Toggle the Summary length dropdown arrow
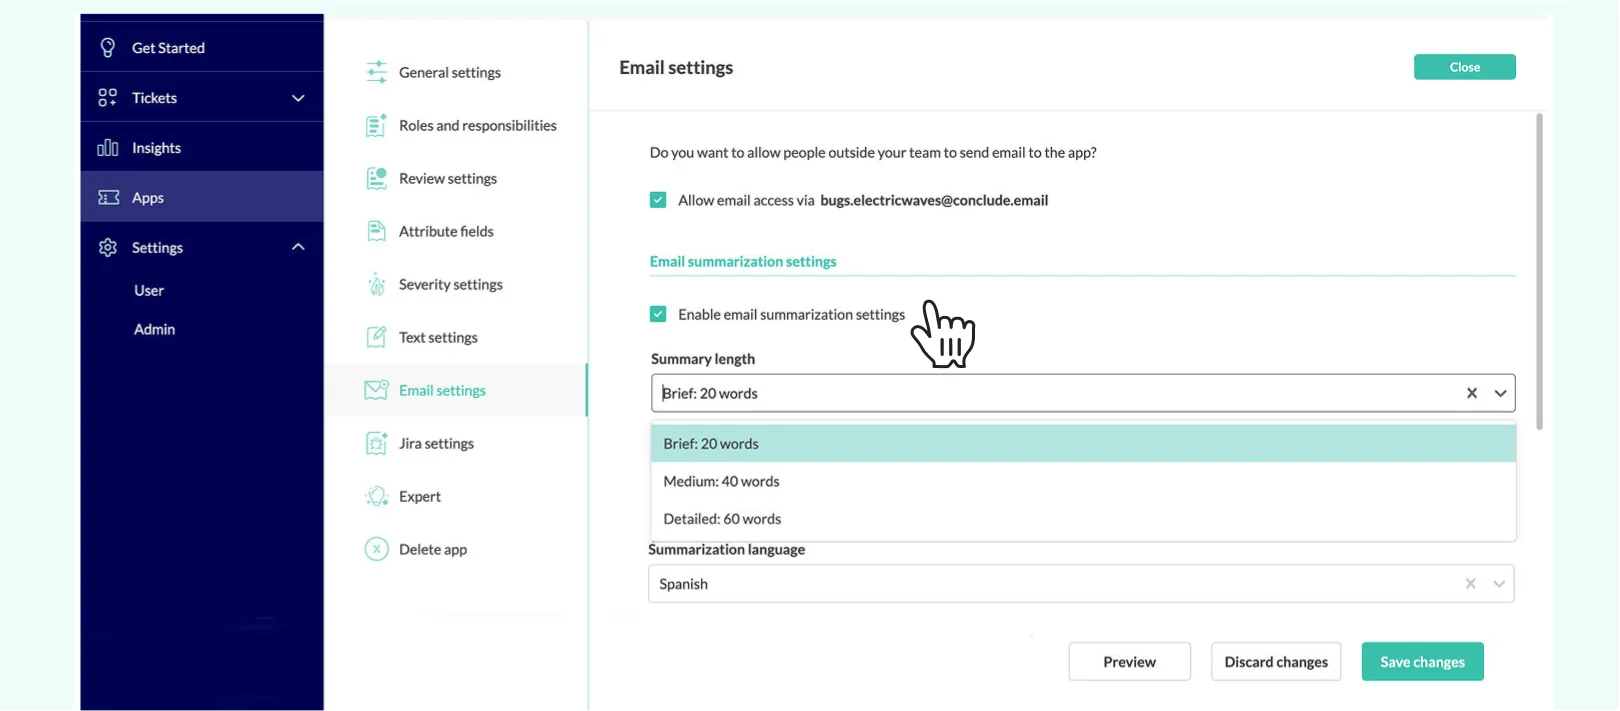The height and width of the screenshot is (711, 1620). tap(1500, 393)
